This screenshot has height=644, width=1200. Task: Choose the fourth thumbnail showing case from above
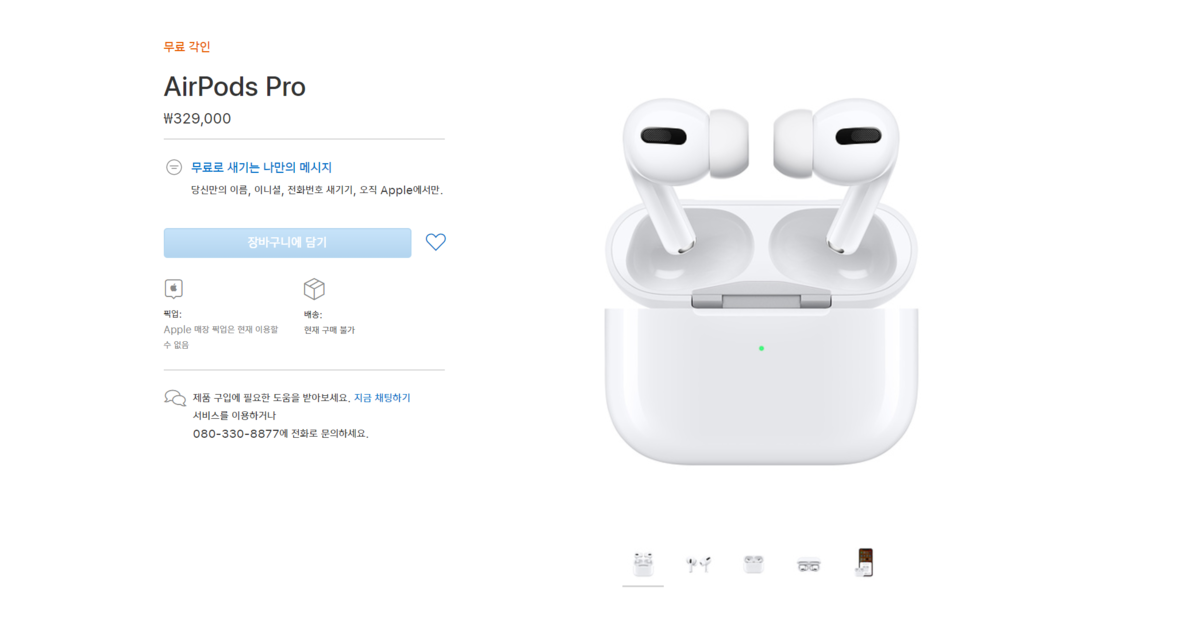[809, 565]
